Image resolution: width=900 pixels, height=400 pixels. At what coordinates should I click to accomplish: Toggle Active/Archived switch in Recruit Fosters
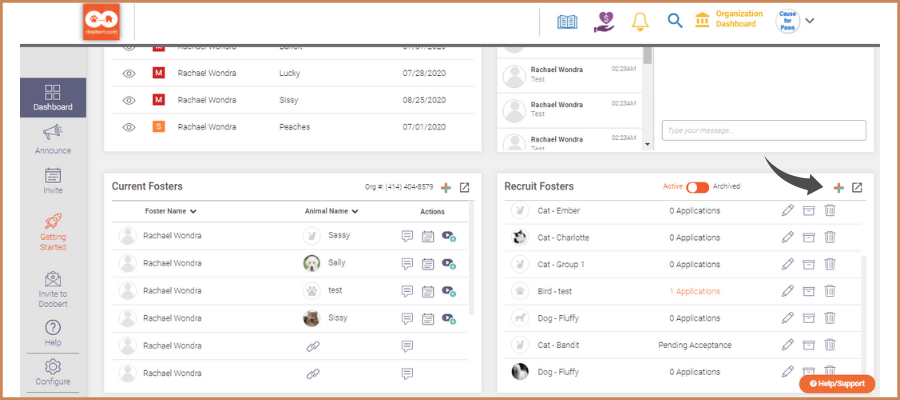698,187
